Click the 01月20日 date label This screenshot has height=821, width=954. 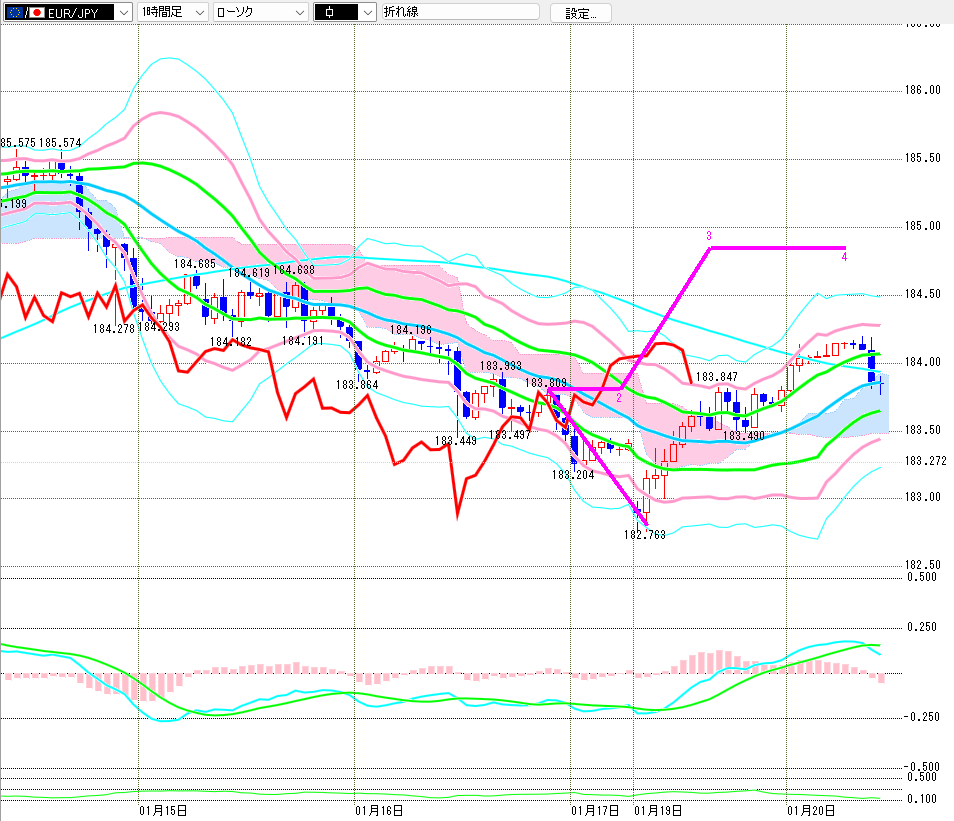[811, 809]
